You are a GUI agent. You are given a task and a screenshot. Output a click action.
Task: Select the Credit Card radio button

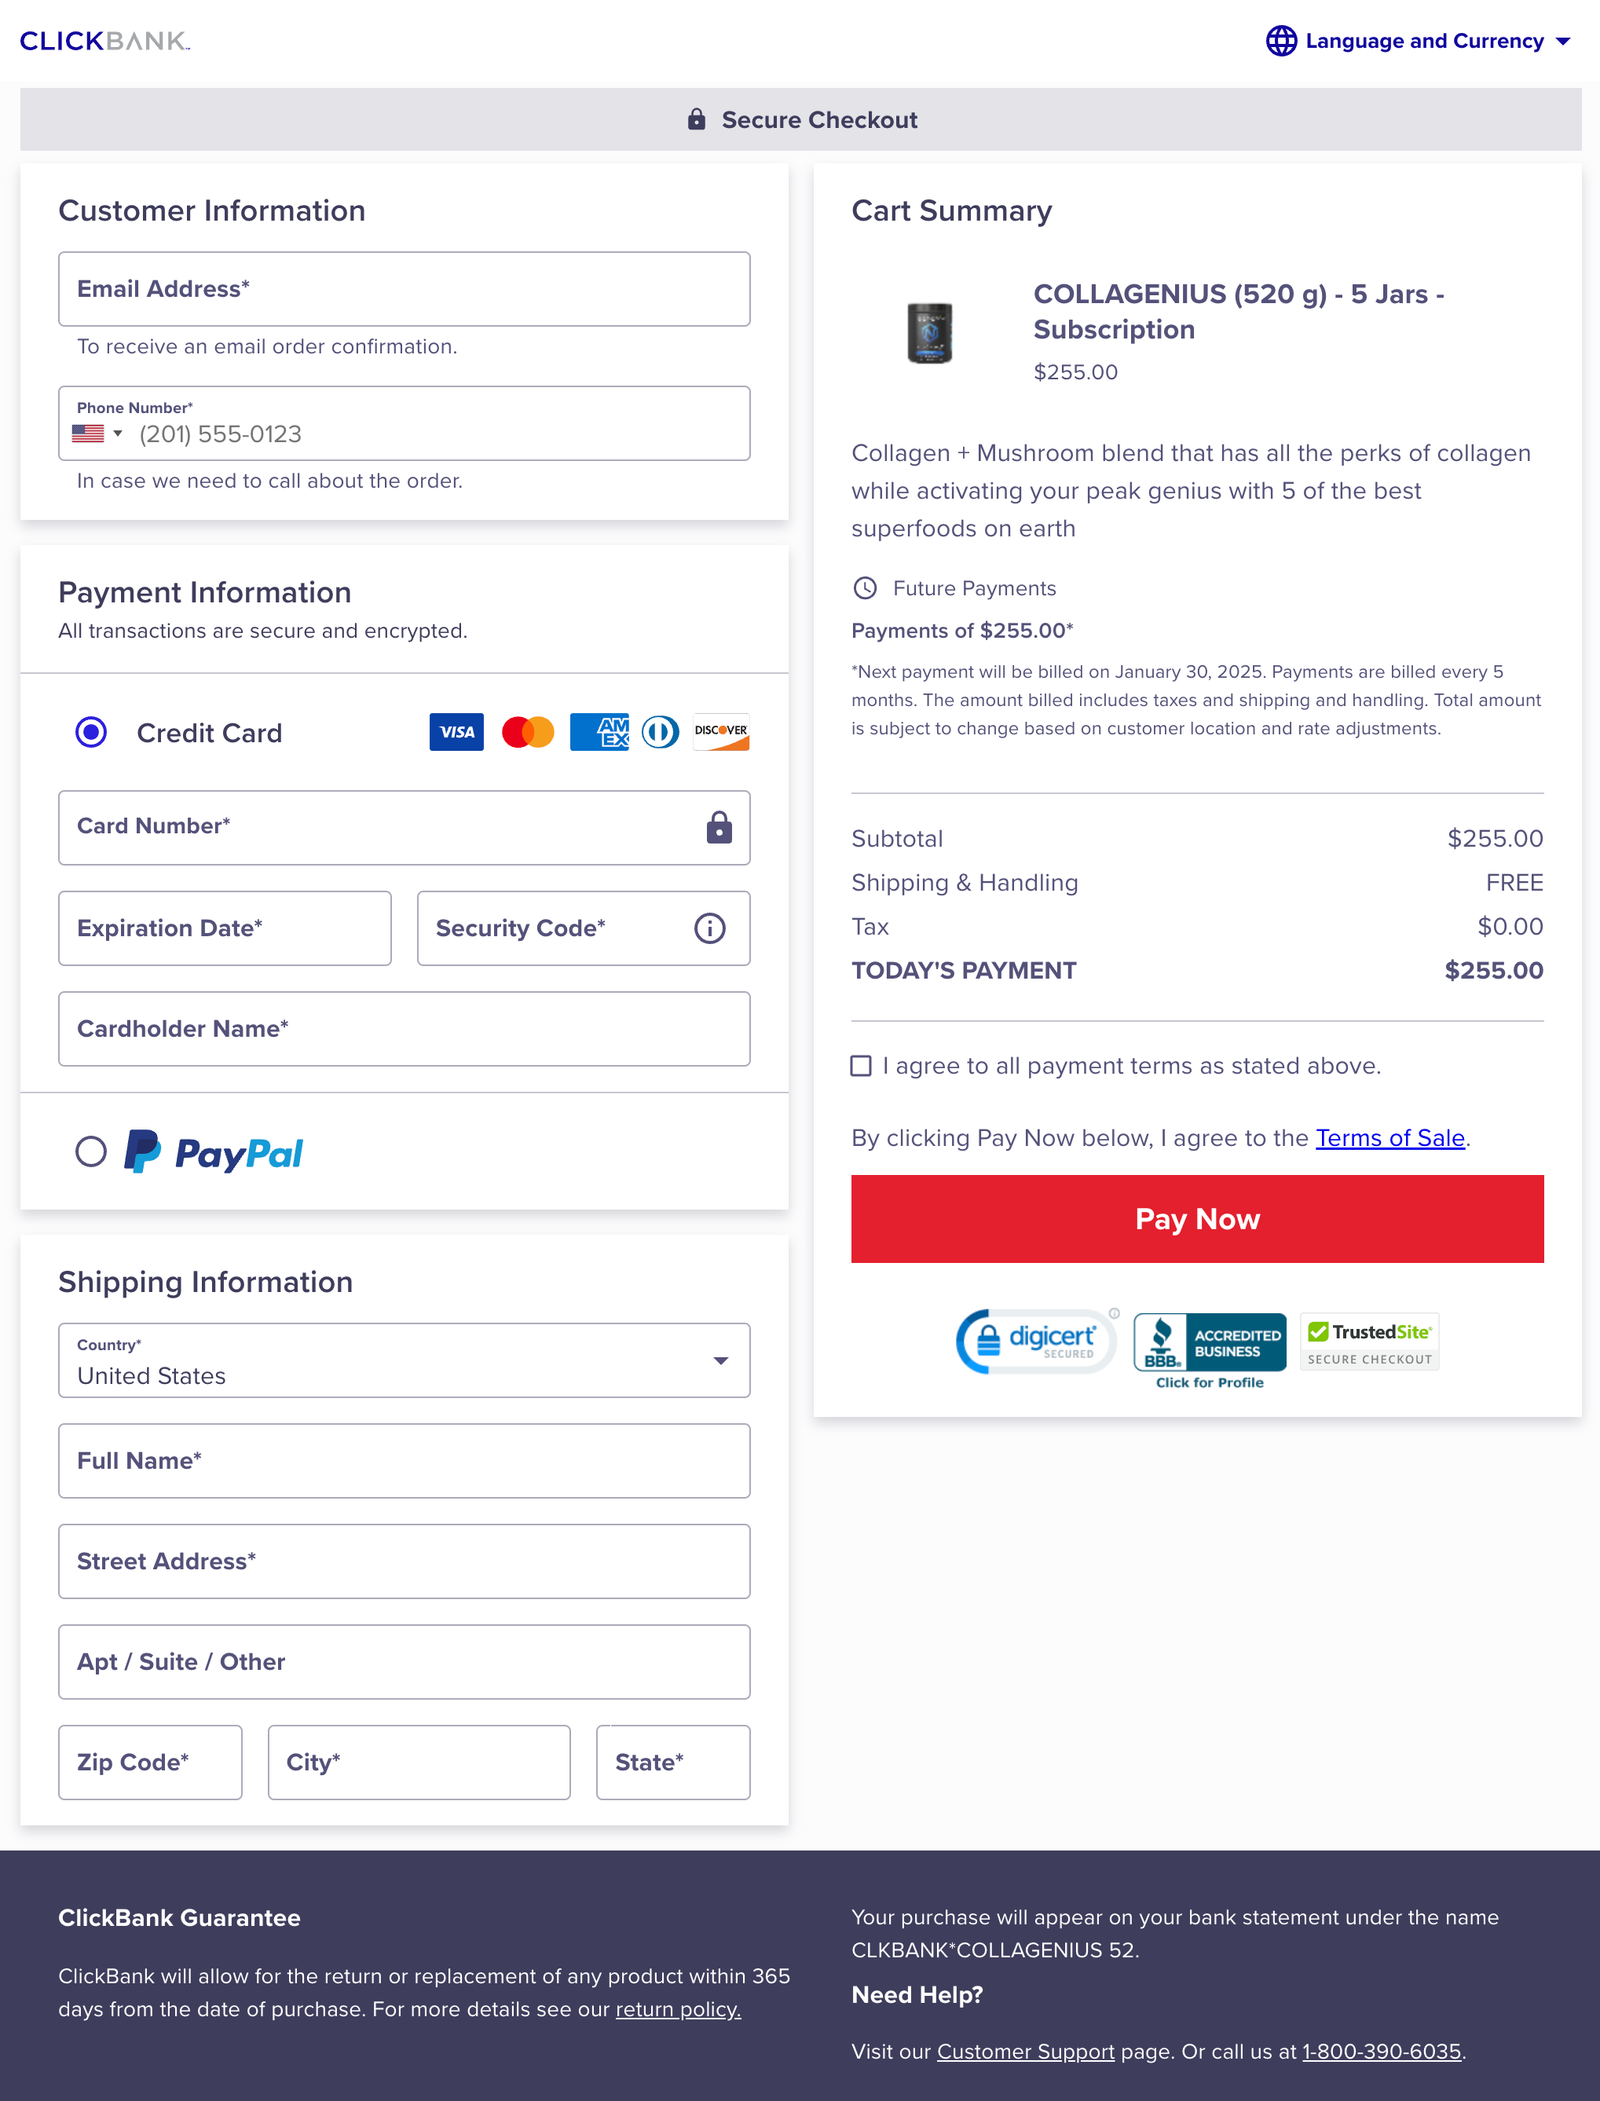91,733
